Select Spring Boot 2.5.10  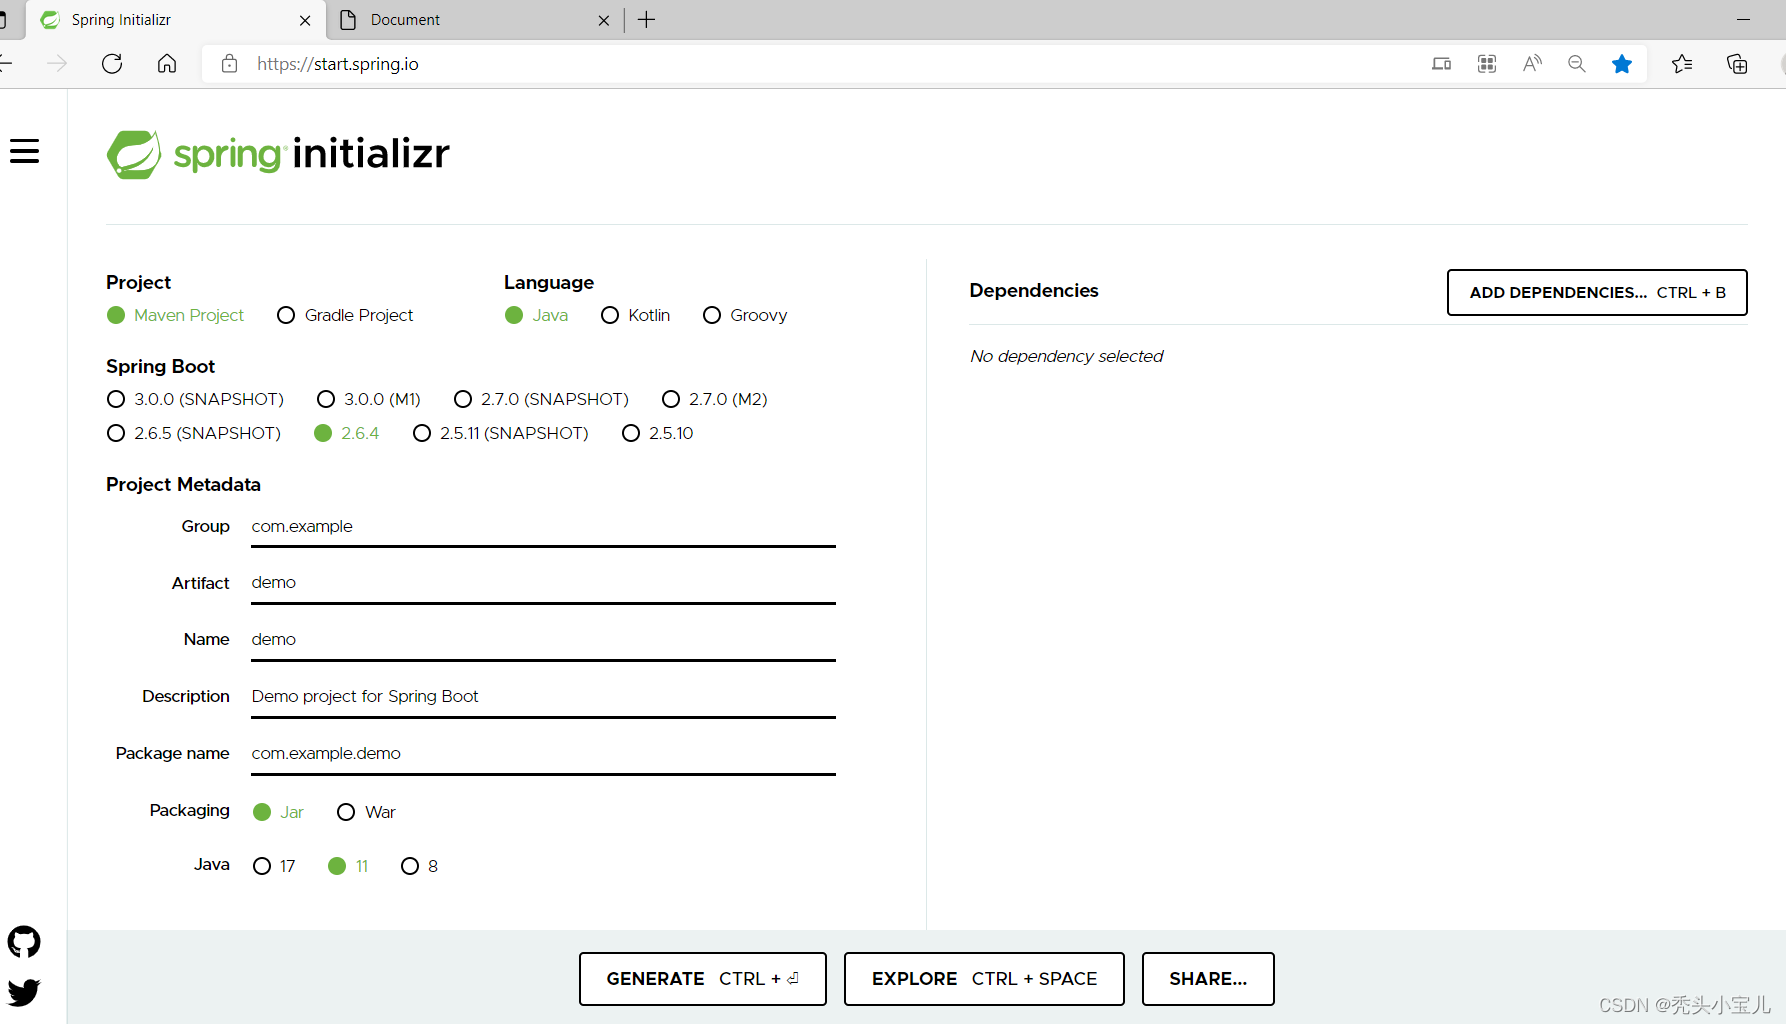click(658, 433)
